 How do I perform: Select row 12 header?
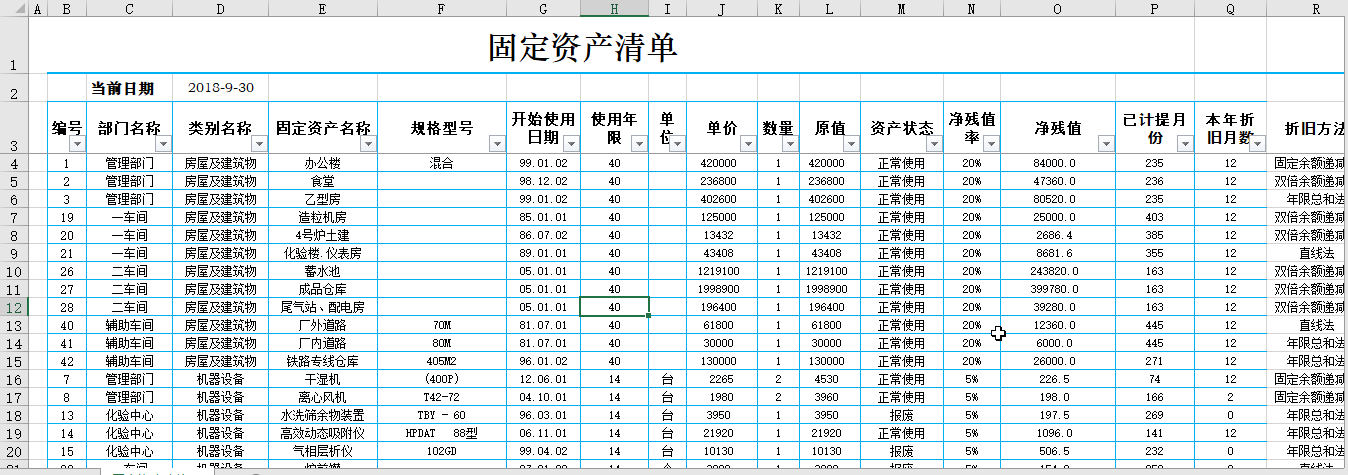click(x=14, y=307)
